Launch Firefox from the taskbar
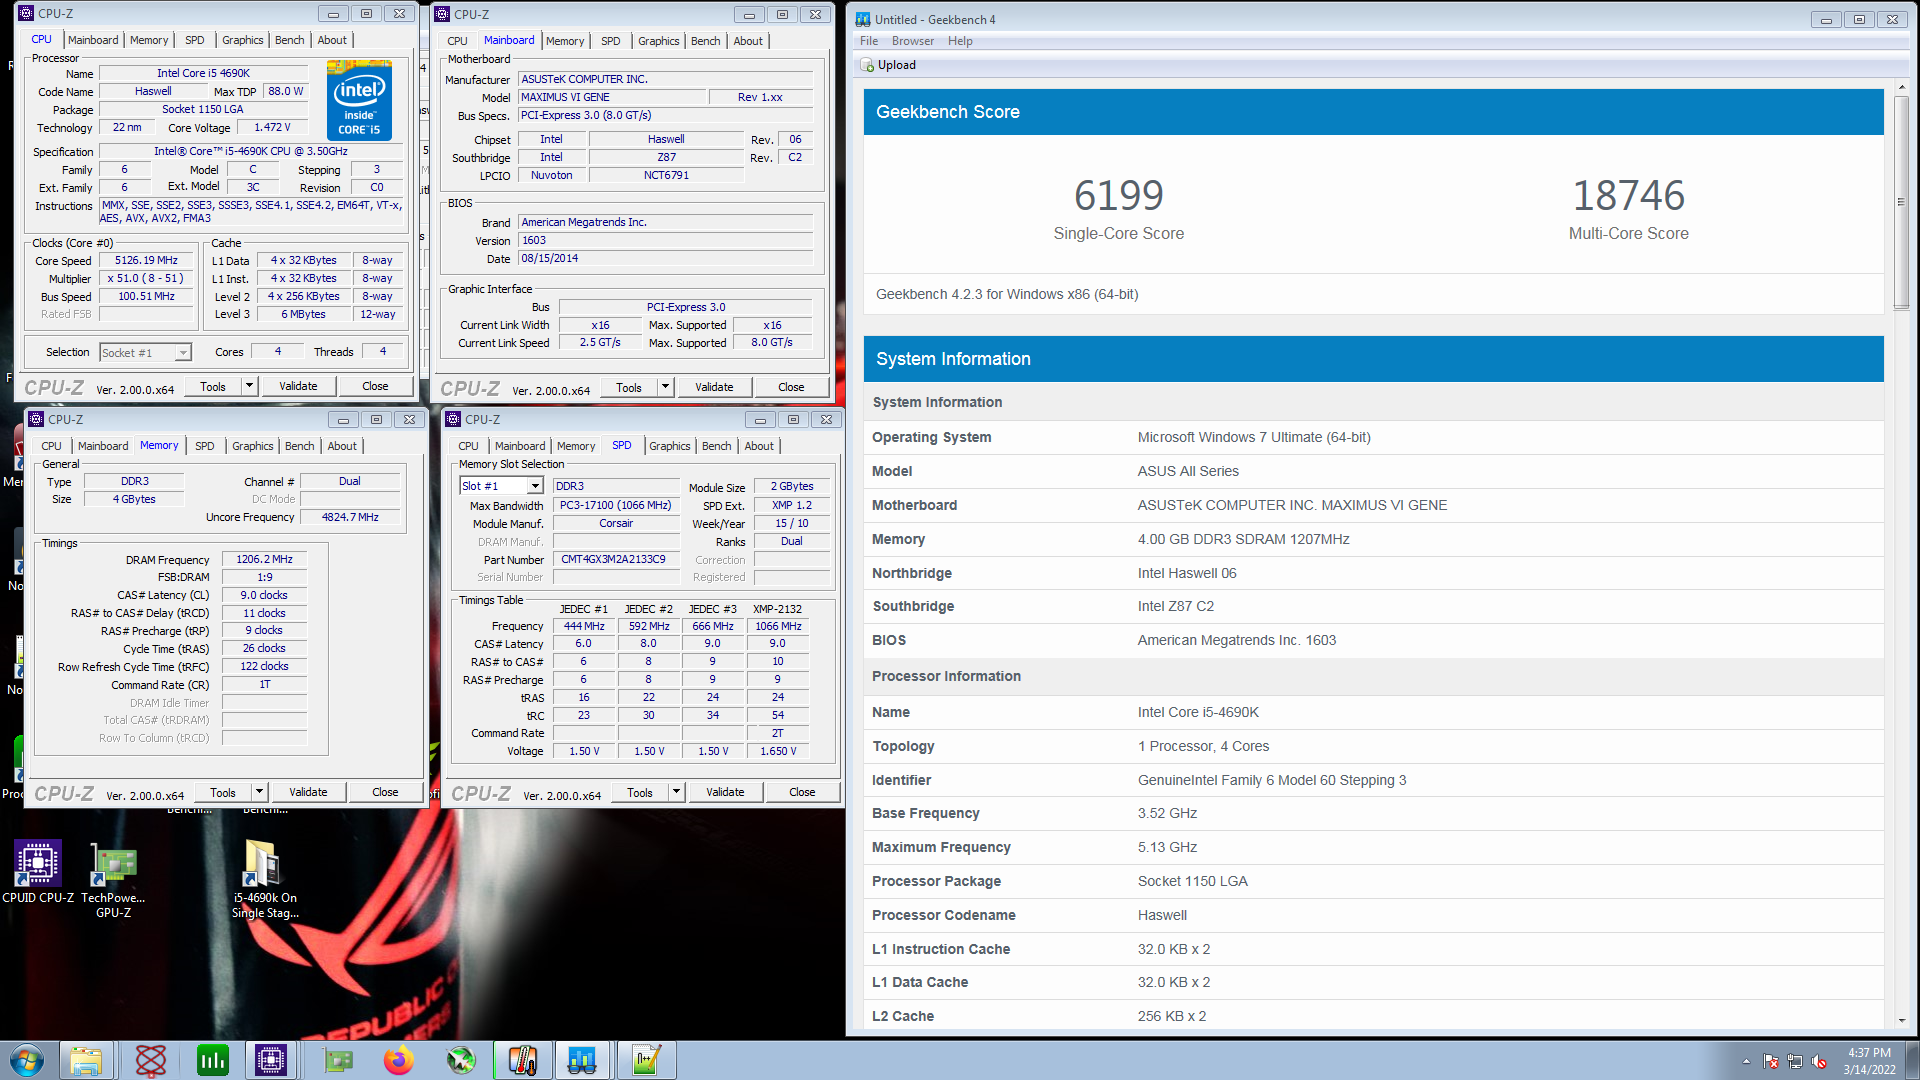Screen dimensions: 1920x1080 (399, 1060)
